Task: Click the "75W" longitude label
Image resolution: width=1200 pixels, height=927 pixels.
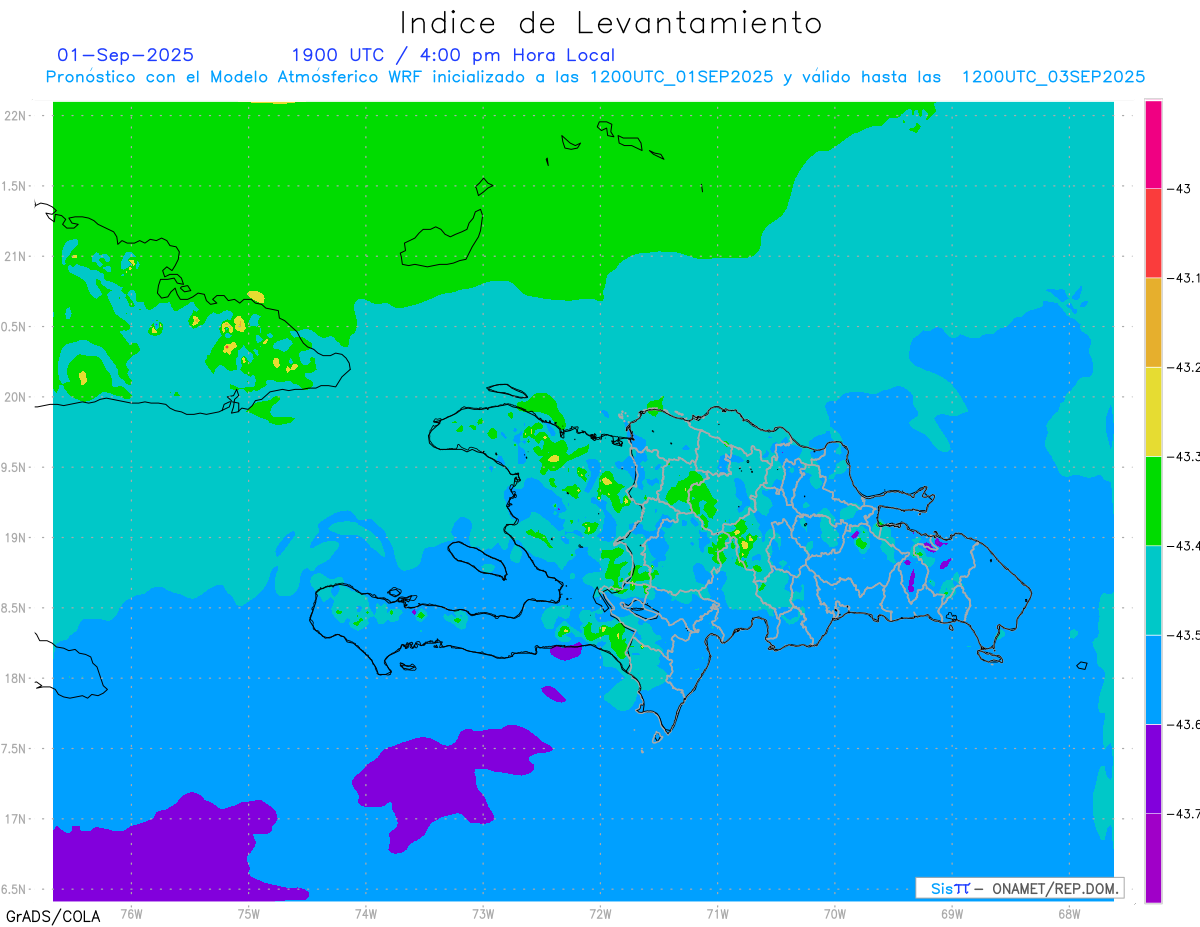Action: (249, 913)
